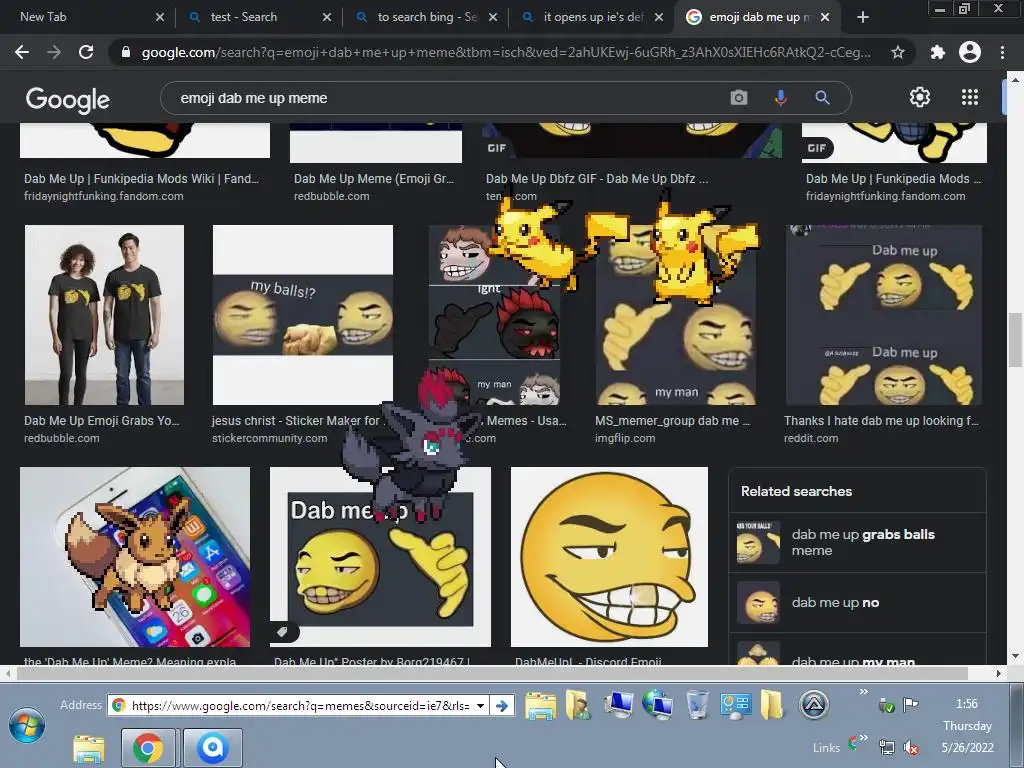Open the Action Center flag tray icon
This screenshot has width=1024, height=768.
point(910,704)
